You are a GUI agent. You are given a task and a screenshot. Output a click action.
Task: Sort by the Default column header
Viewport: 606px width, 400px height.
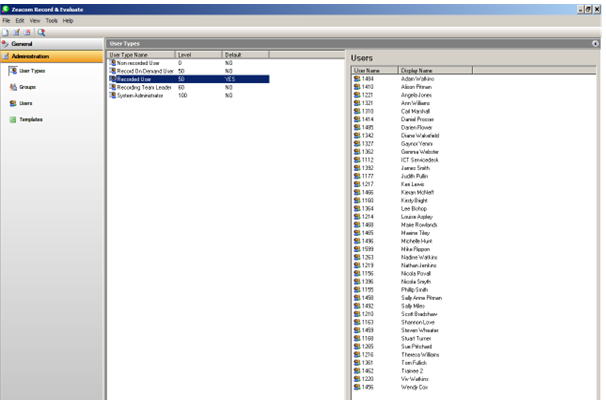245,55
